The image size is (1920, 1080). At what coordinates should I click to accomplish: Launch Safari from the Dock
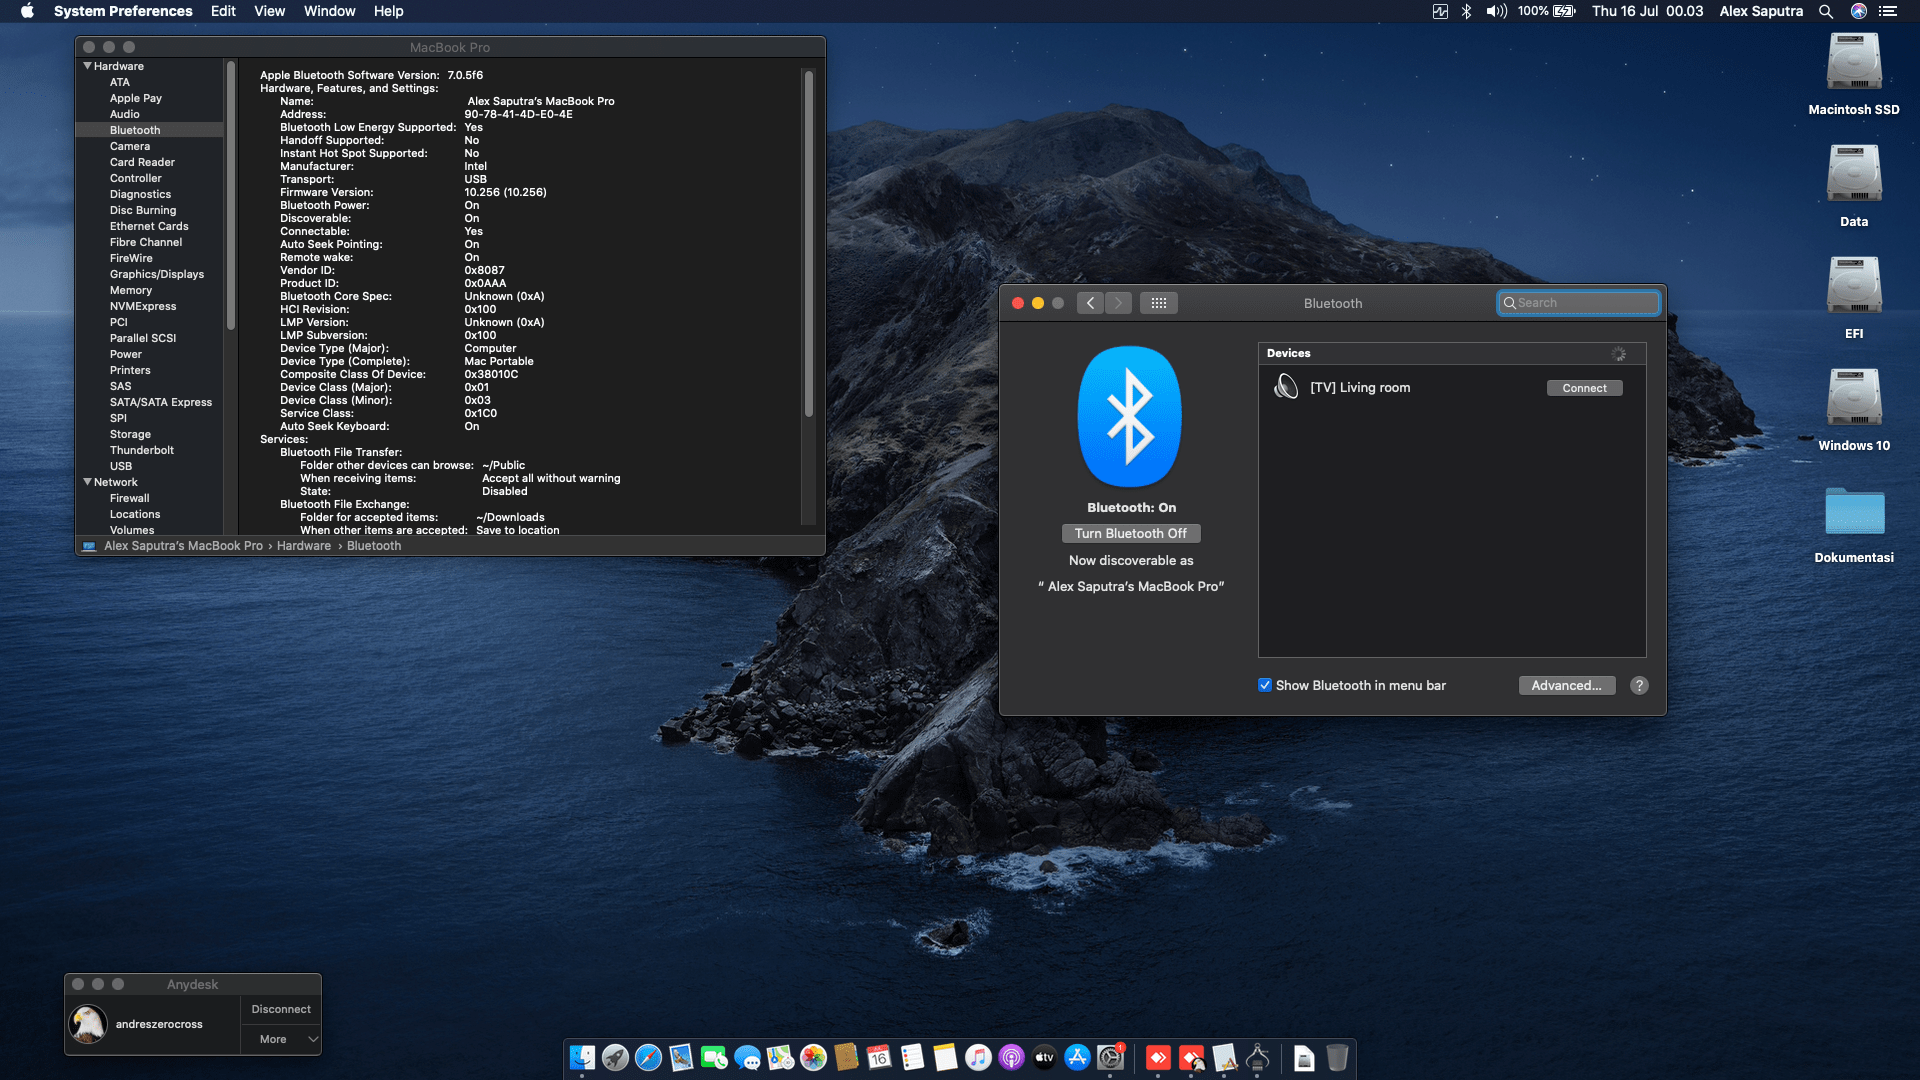647,1059
